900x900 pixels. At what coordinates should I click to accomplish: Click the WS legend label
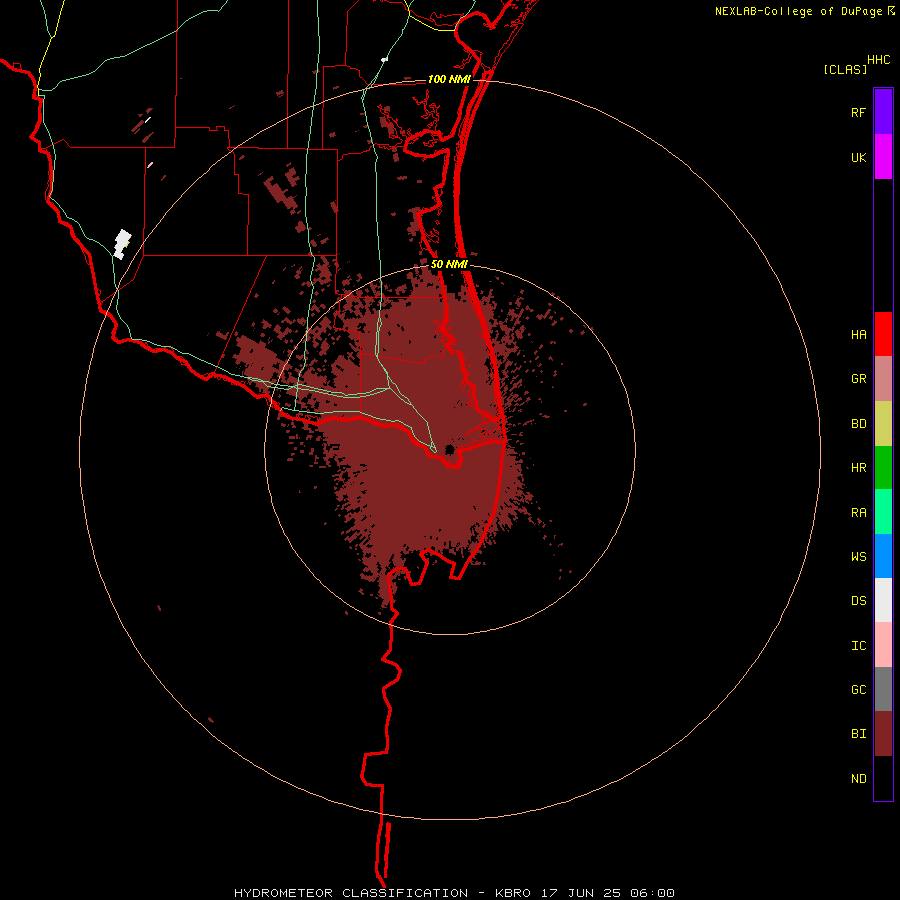pyautogui.click(x=858, y=556)
